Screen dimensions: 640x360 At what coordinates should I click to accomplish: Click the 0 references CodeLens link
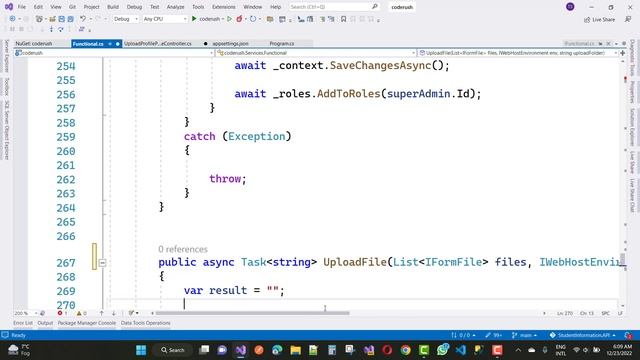click(x=183, y=249)
